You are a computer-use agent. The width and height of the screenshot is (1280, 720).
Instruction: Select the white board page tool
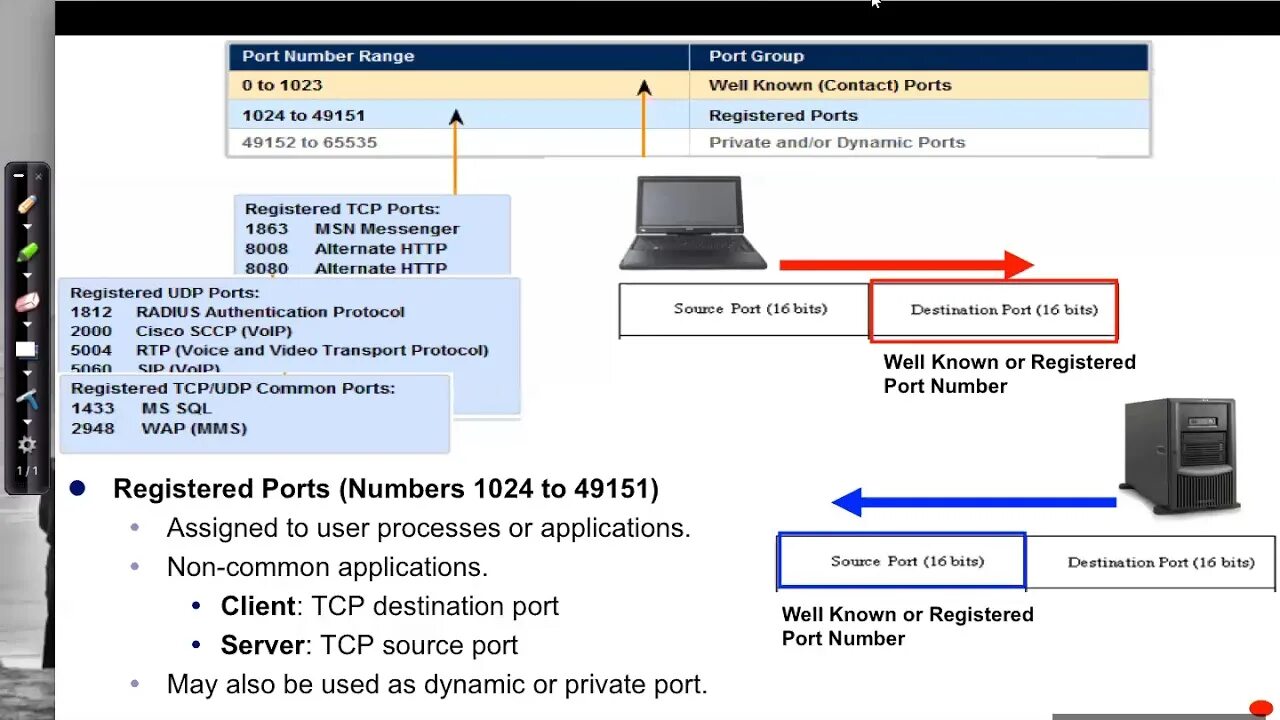tap(26, 350)
